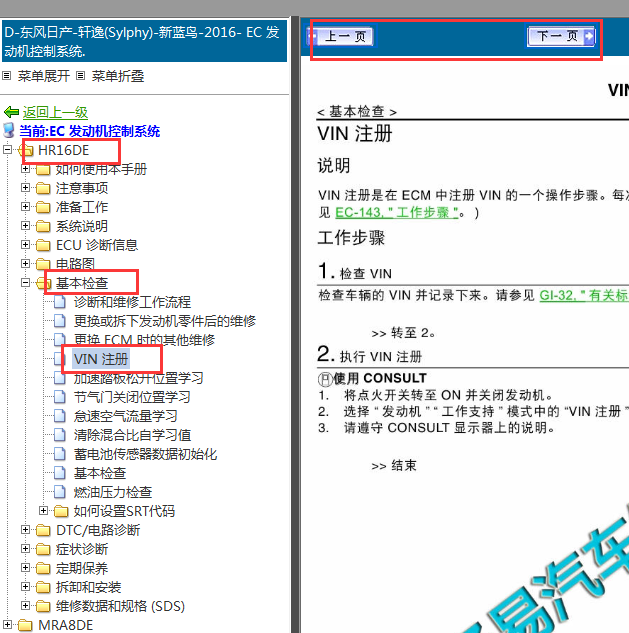
Task: Click the 节气门关闭位置学习 document icon
Action: click(x=60, y=397)
